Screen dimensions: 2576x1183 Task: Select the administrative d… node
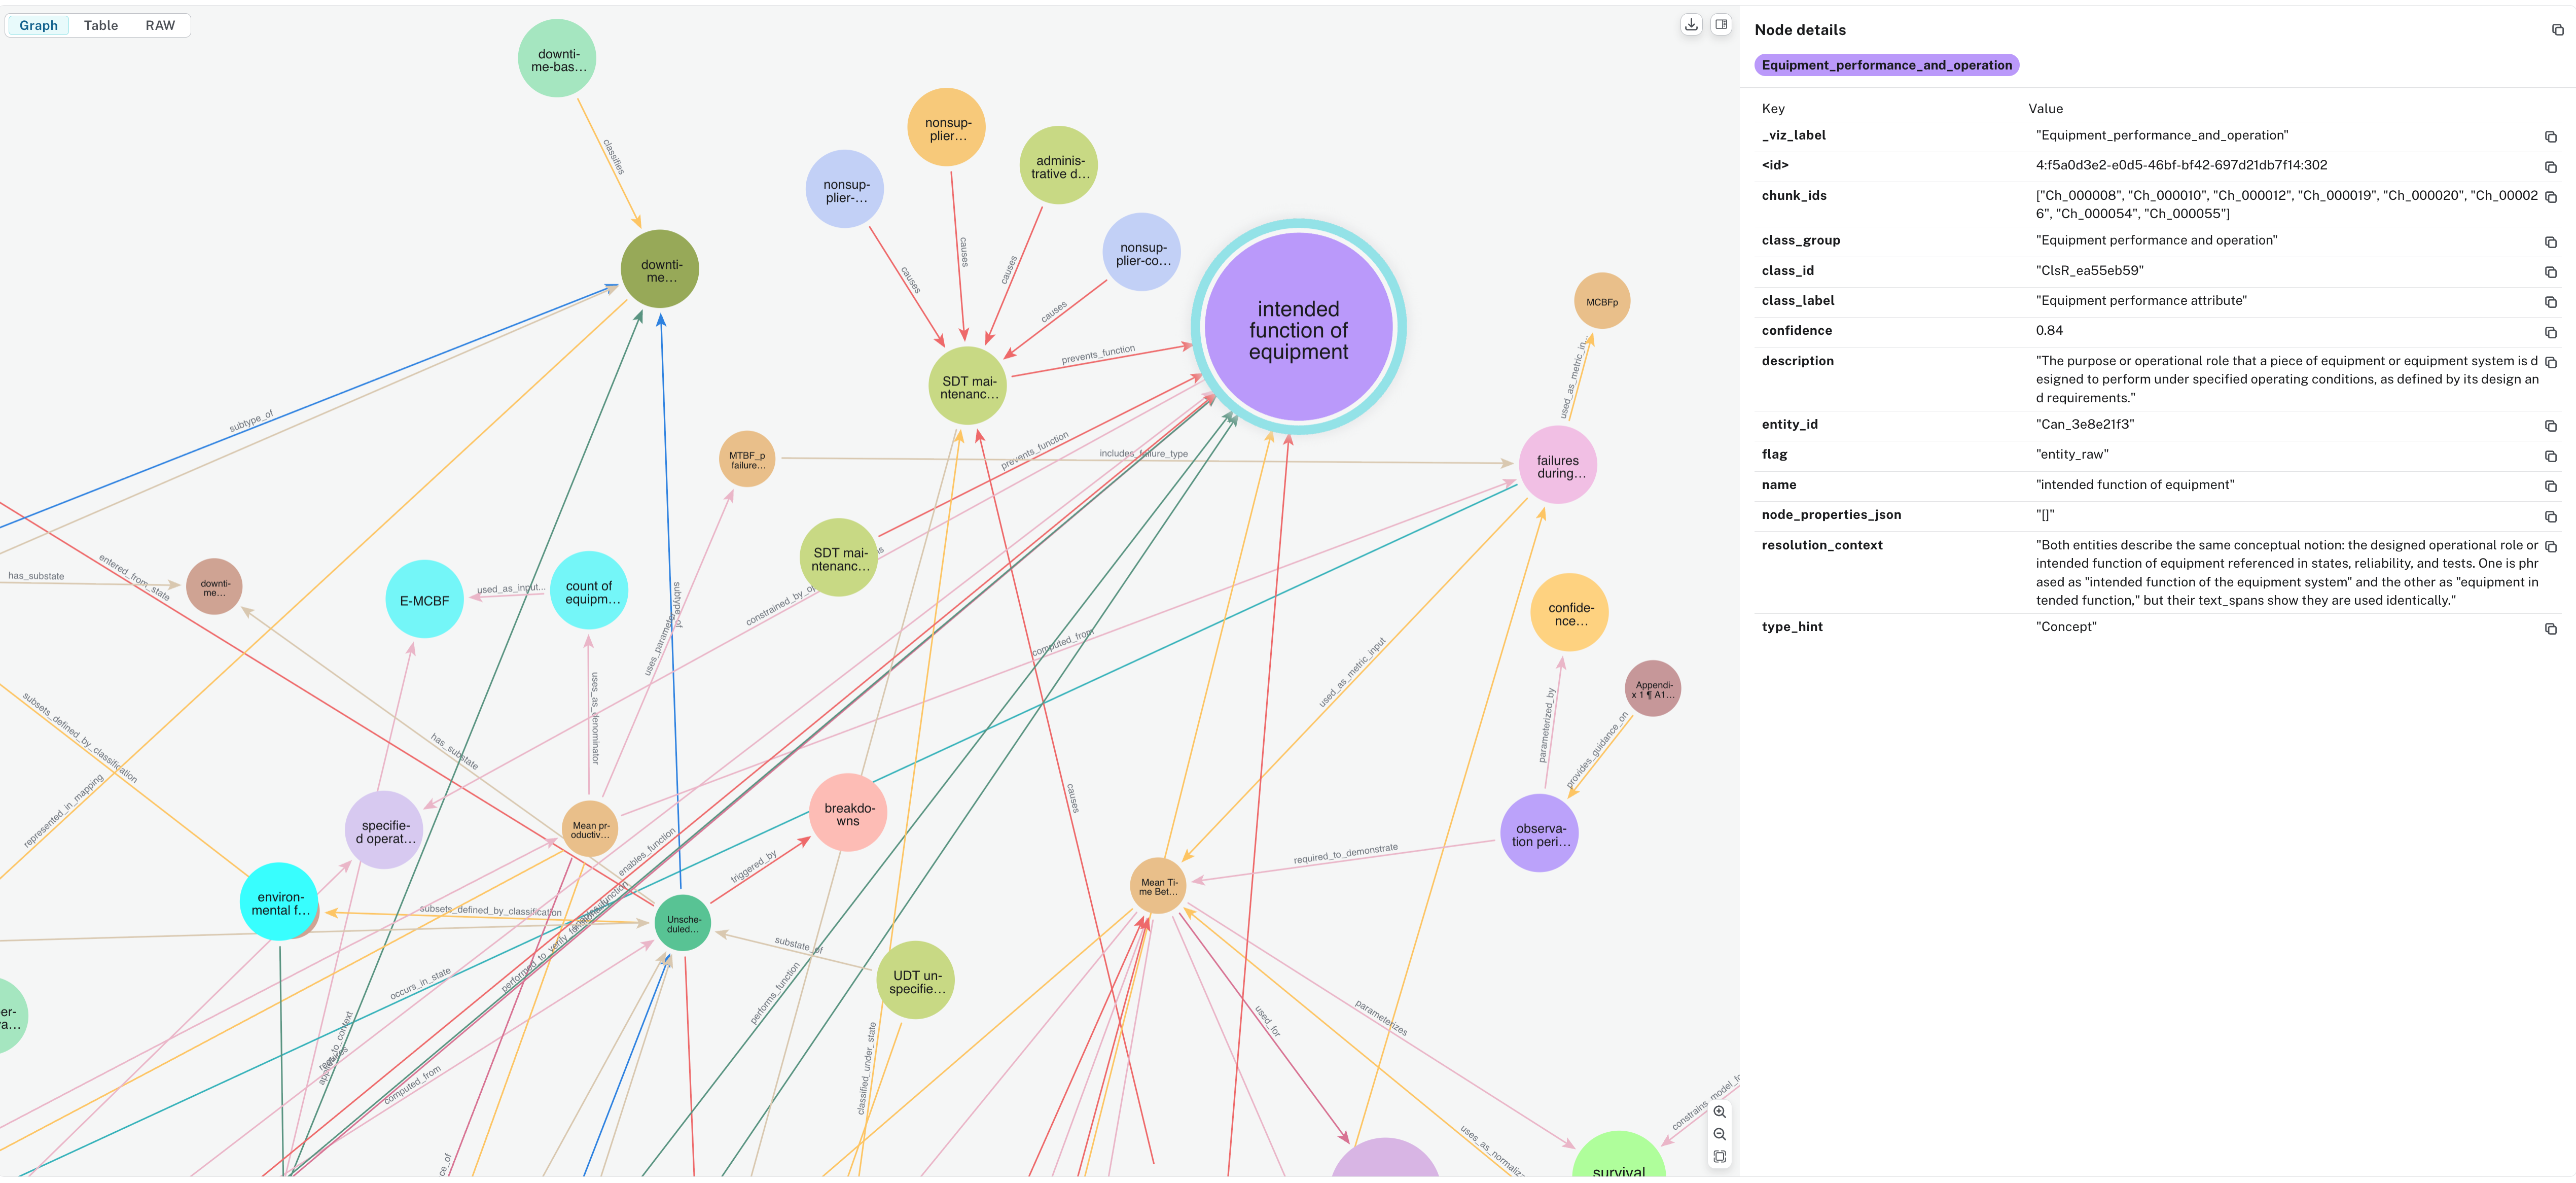pos(1059,165)
